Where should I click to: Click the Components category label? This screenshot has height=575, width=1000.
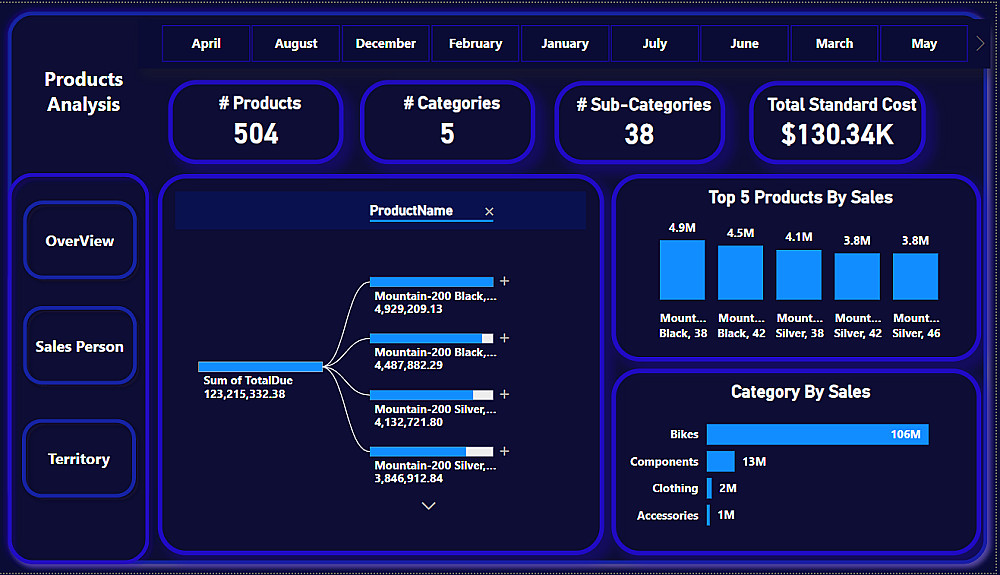(x=664, y=462)
